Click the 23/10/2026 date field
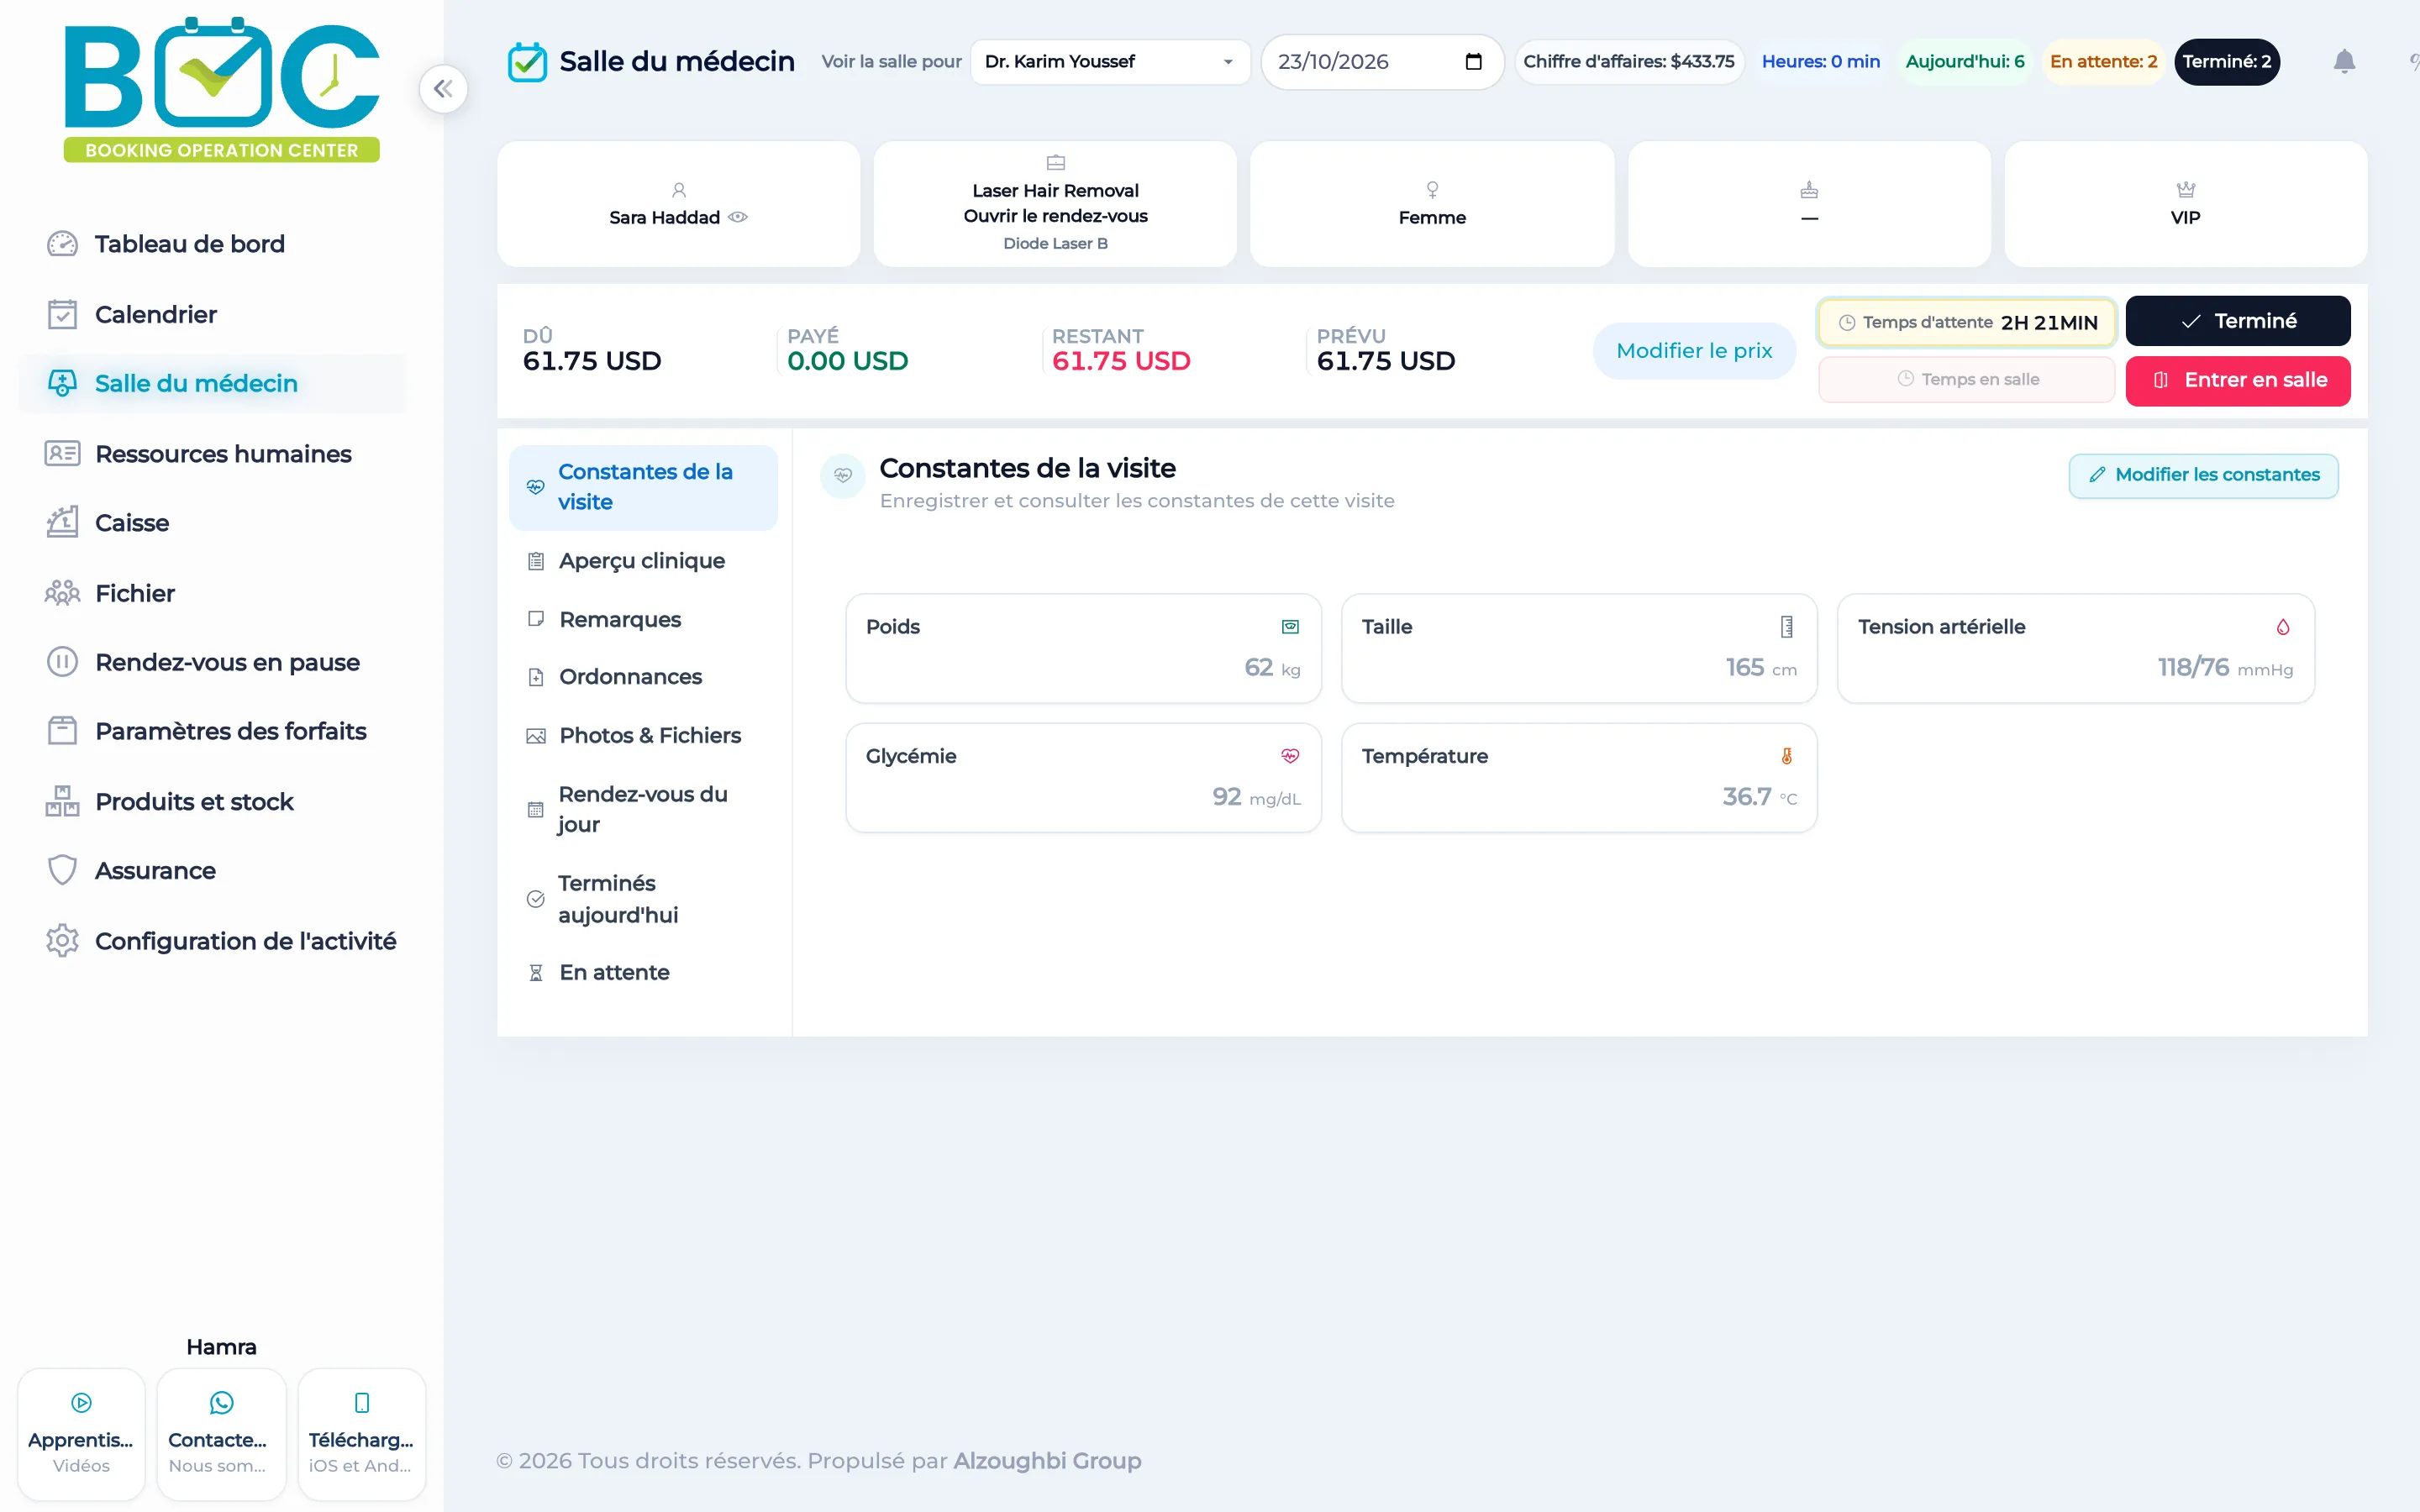The width and height of the screenshot is (2420, 1512). click(x=1382, y=62)
